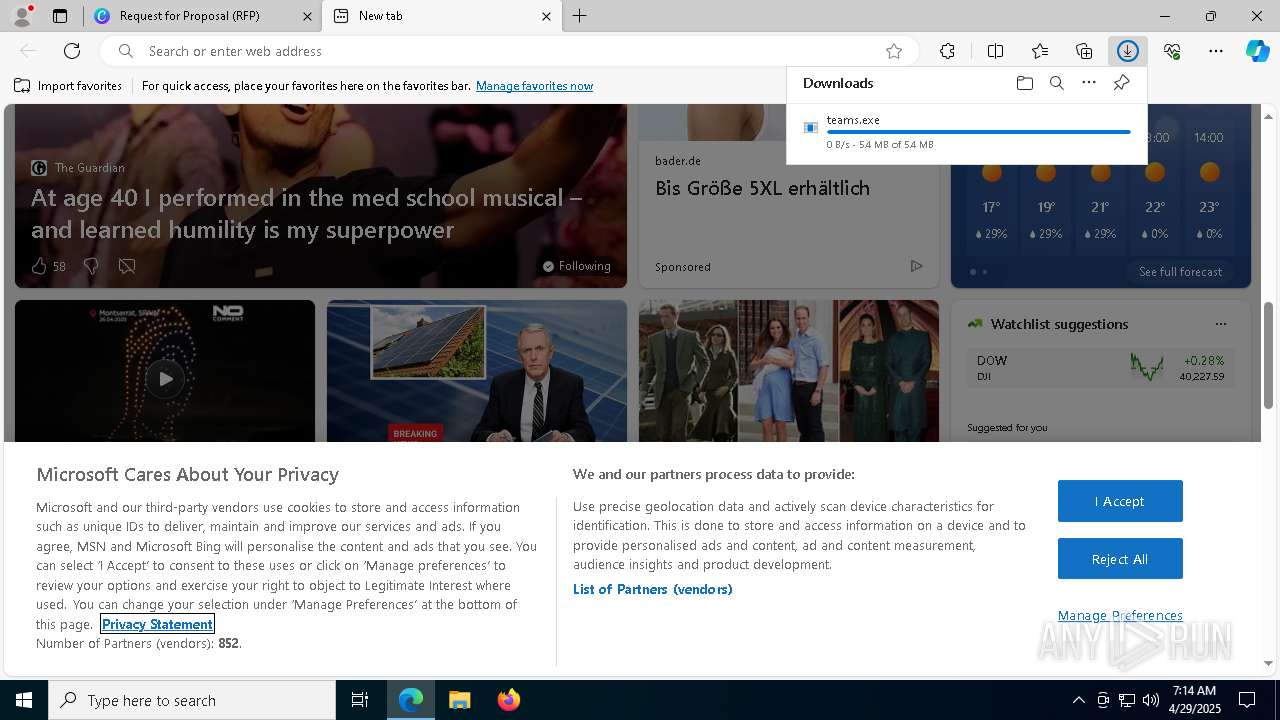Switch to Request for Proposal (RFP) tab

(x=201, y=16)
